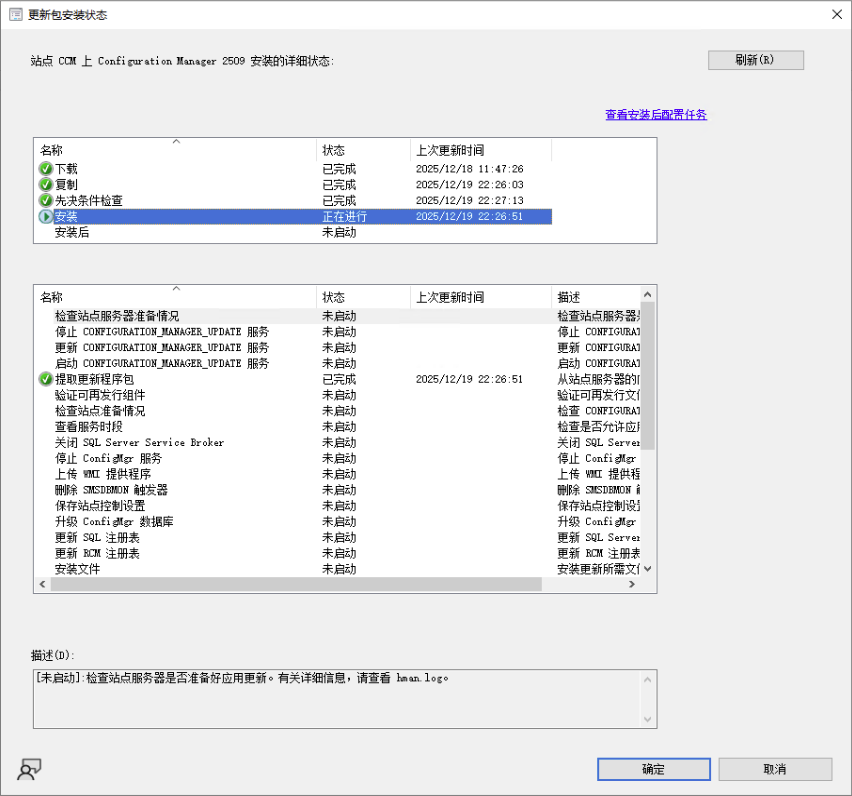Image resolution: width=852 pixels, height=796 pixels.
Task: Sort lower list by 名称 column header
Action: [x=176, y=297]
